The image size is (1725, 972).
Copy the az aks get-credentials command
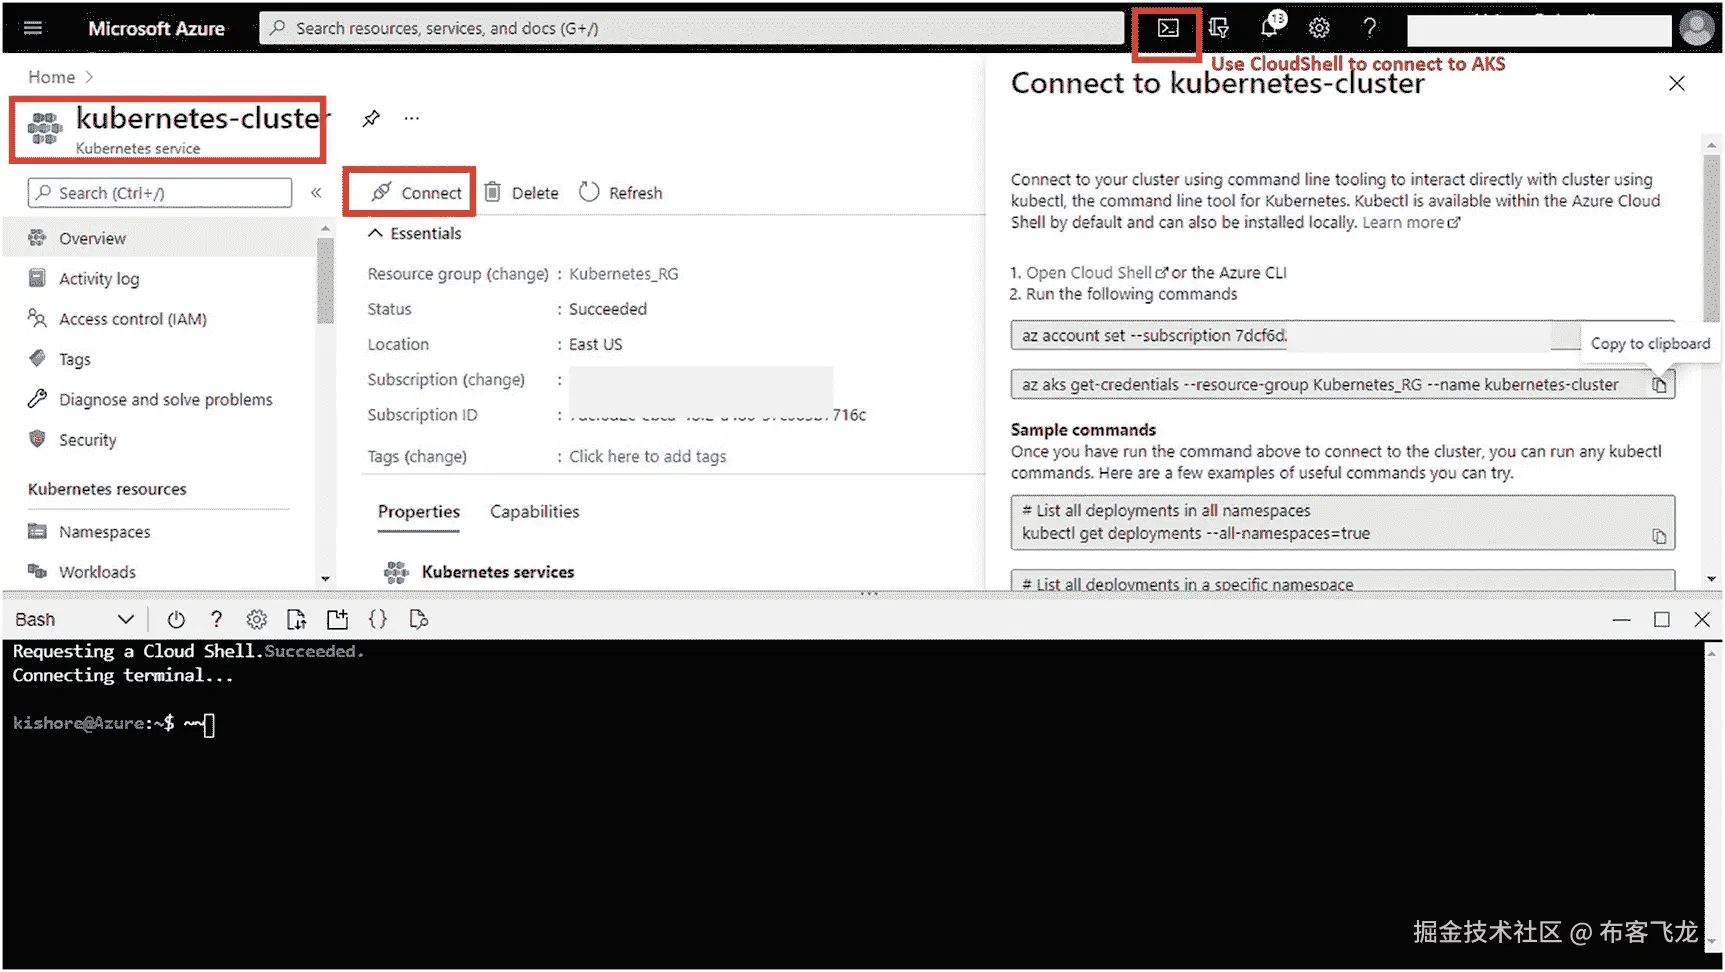[1659, 385]
